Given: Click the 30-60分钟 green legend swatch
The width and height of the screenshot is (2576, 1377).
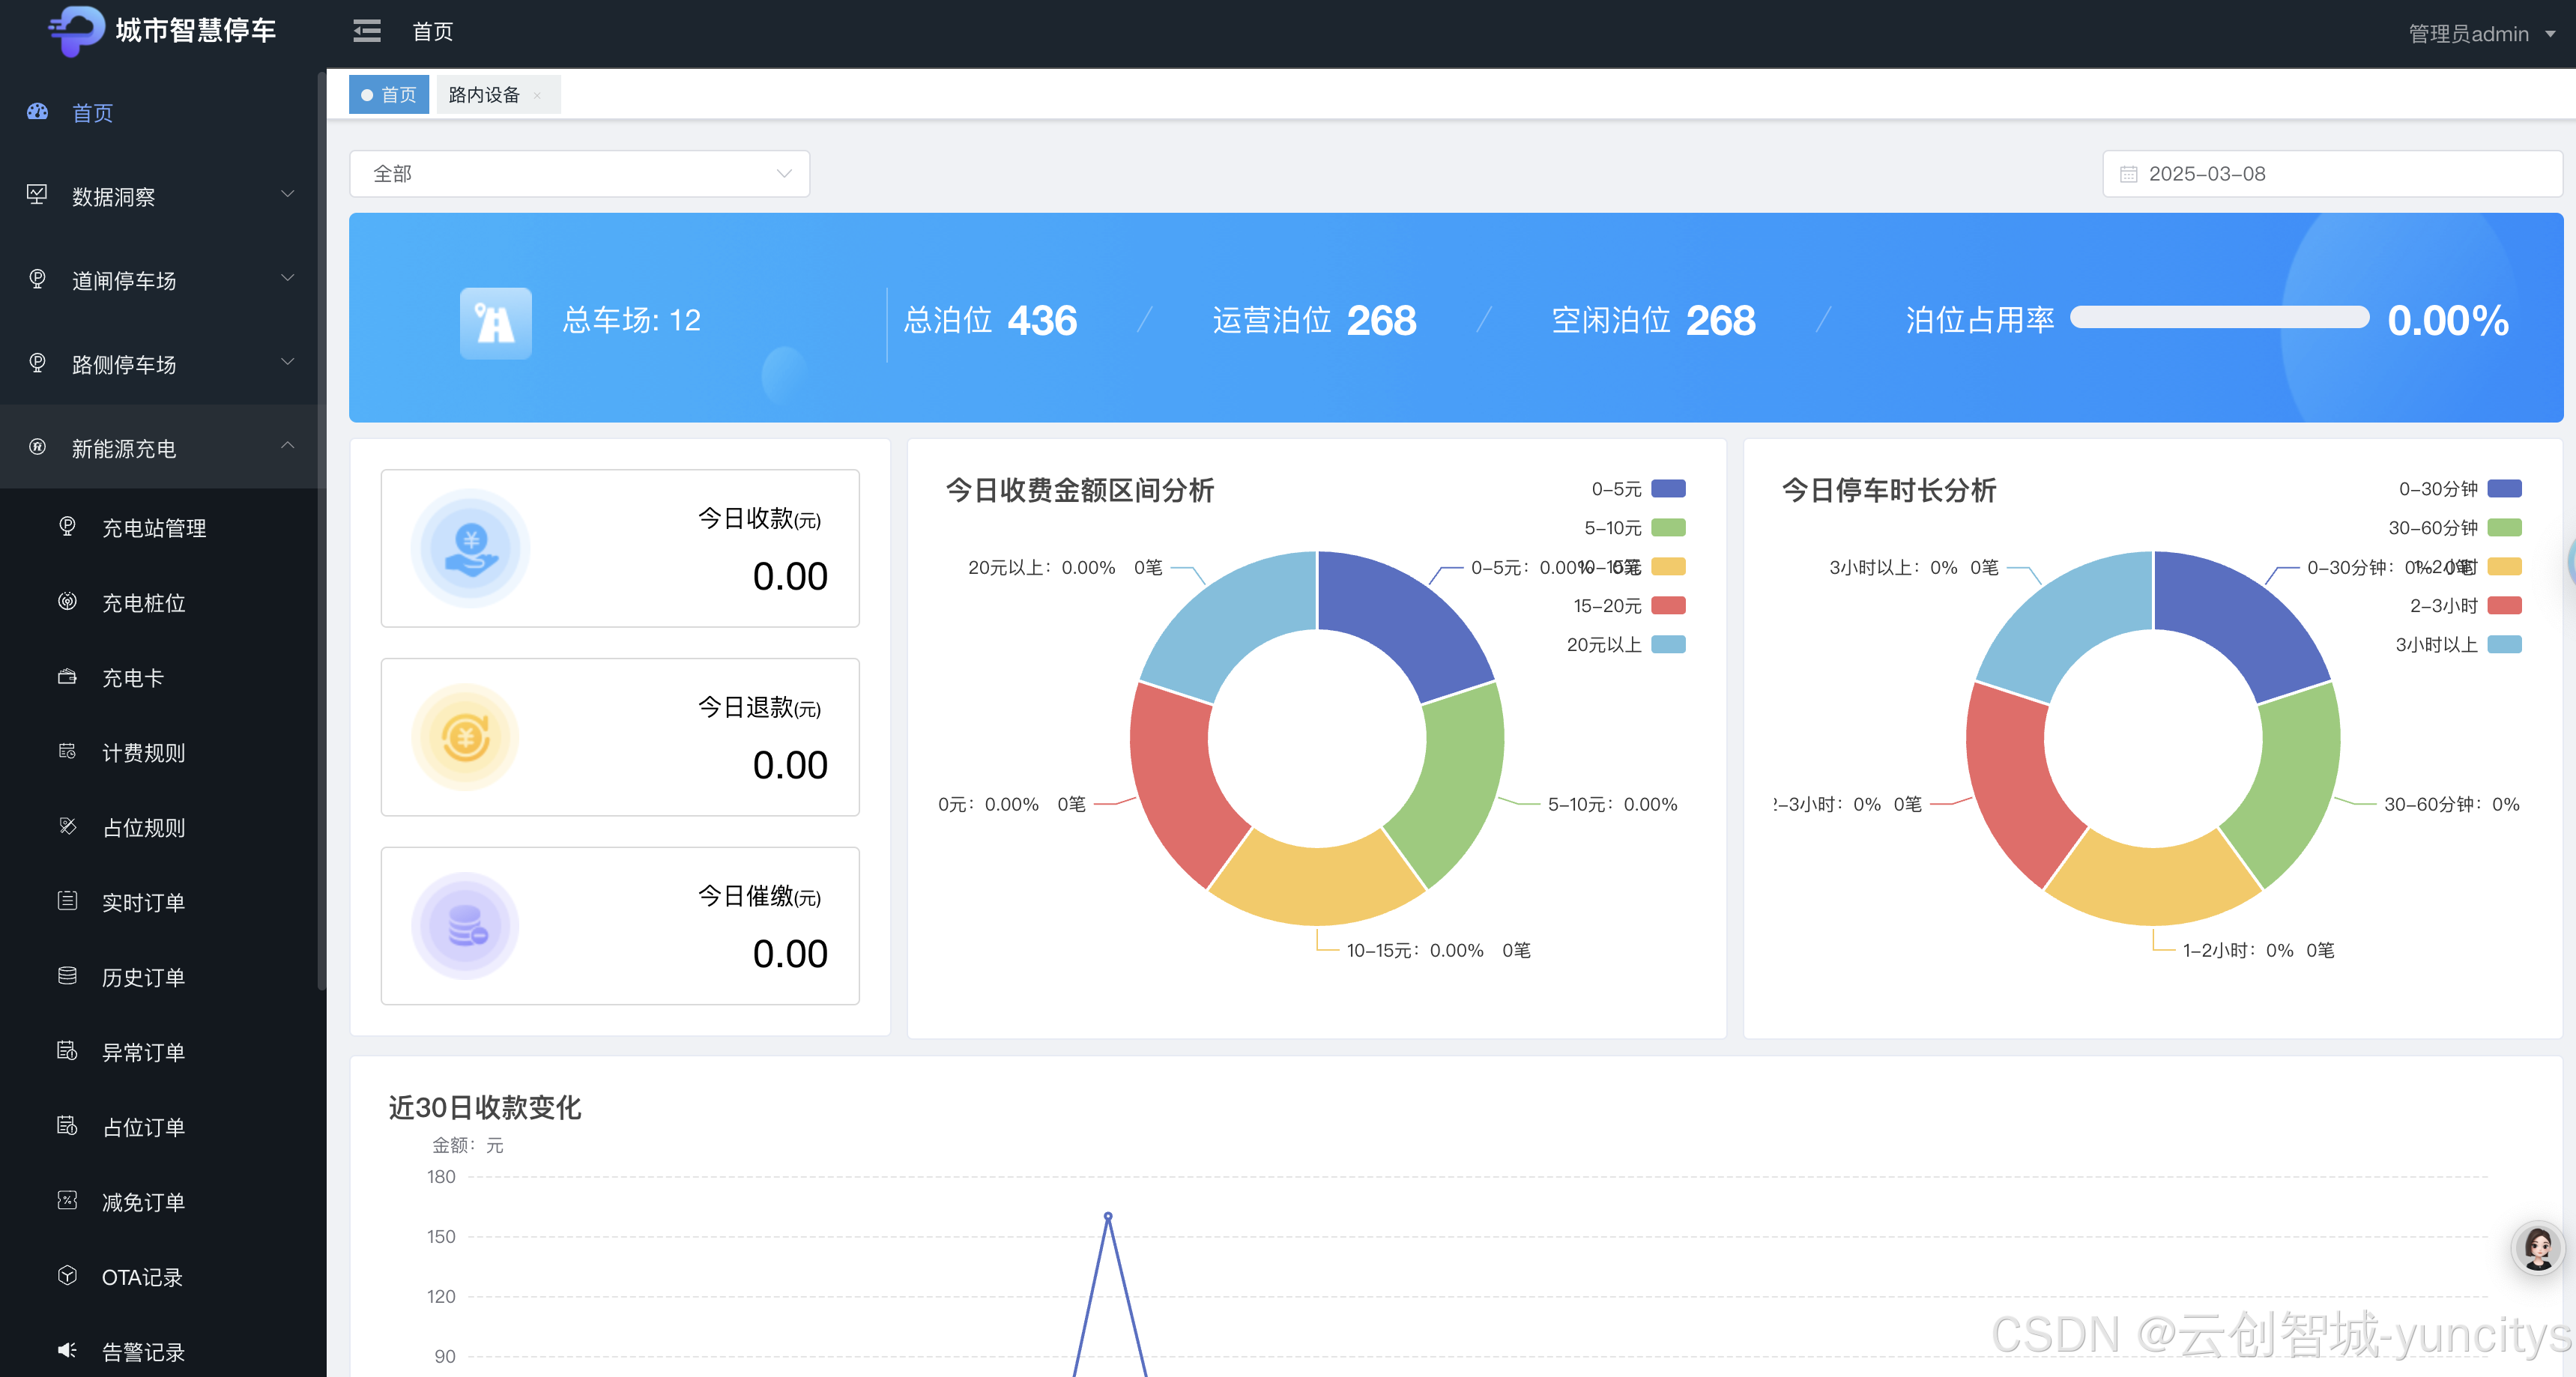Looking at the screenshot, I should [2503, 528].
